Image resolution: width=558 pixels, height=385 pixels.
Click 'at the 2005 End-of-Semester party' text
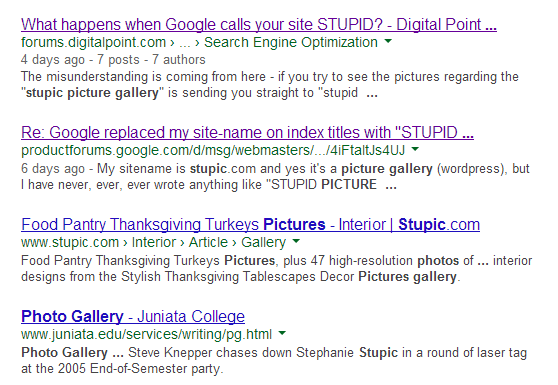tap(122, 368)
